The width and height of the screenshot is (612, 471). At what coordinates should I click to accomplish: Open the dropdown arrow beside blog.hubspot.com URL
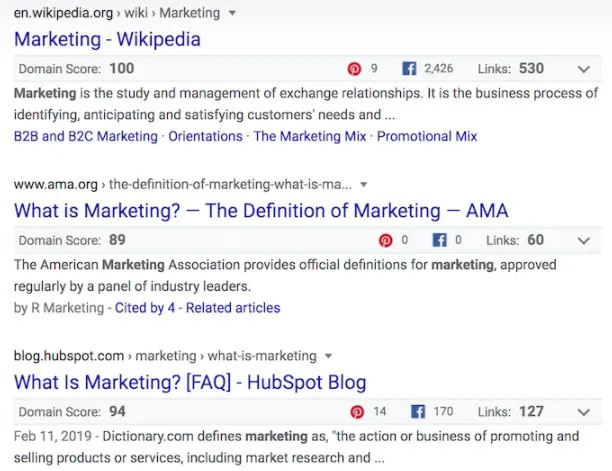coord(328,356)
